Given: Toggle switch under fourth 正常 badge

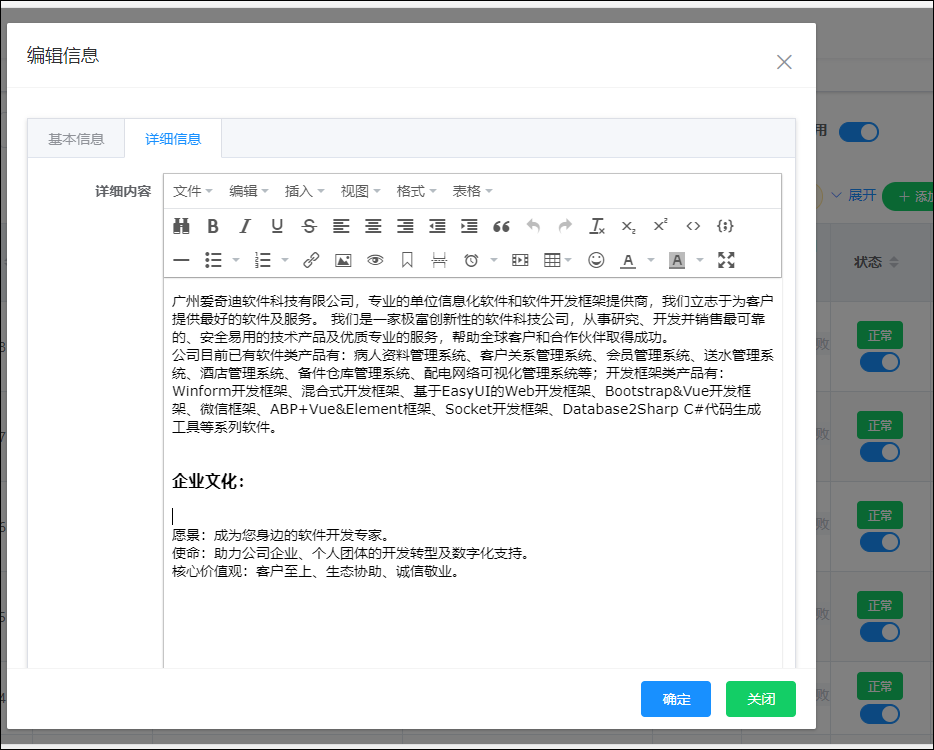Looking at the screenshot, I should (x=880, y=632).
